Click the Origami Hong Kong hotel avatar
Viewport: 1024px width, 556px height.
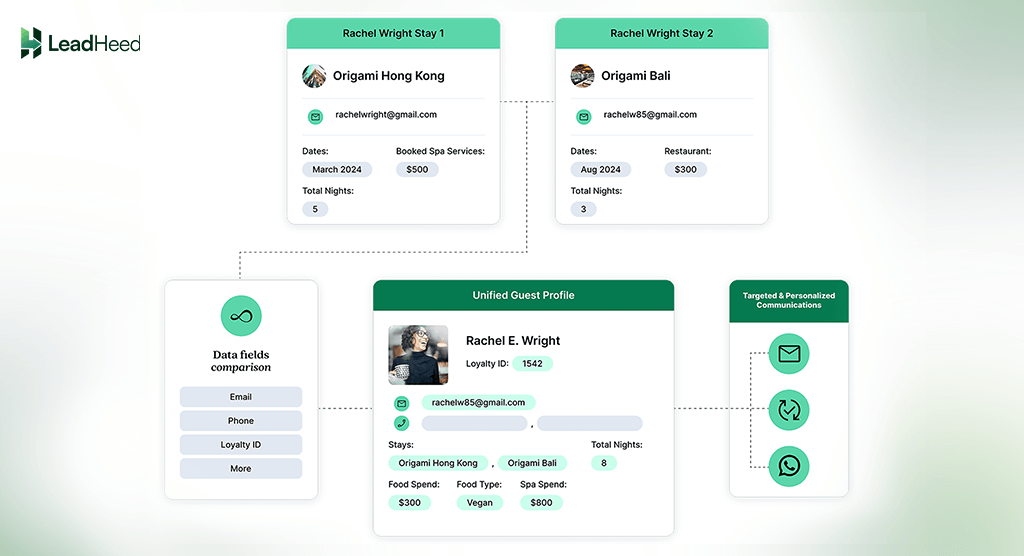click(314, 76)
